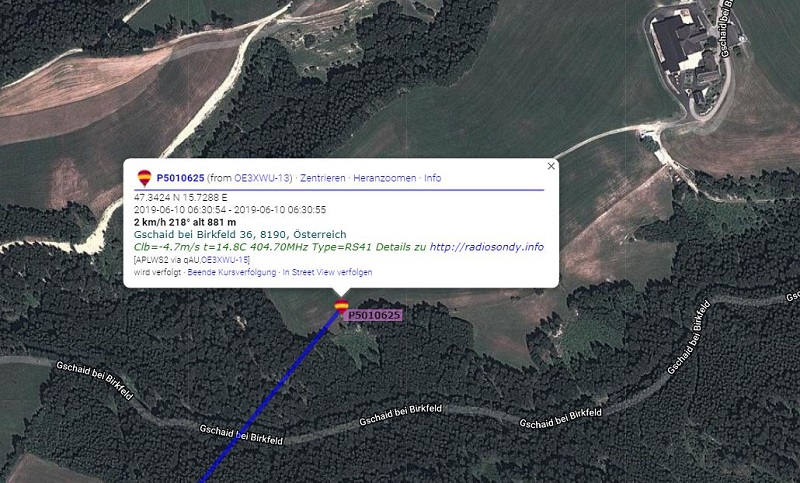Viewport: 800px width, 483px height.
Task: Click road label crossed by blue track
Action: click(241, 435)
